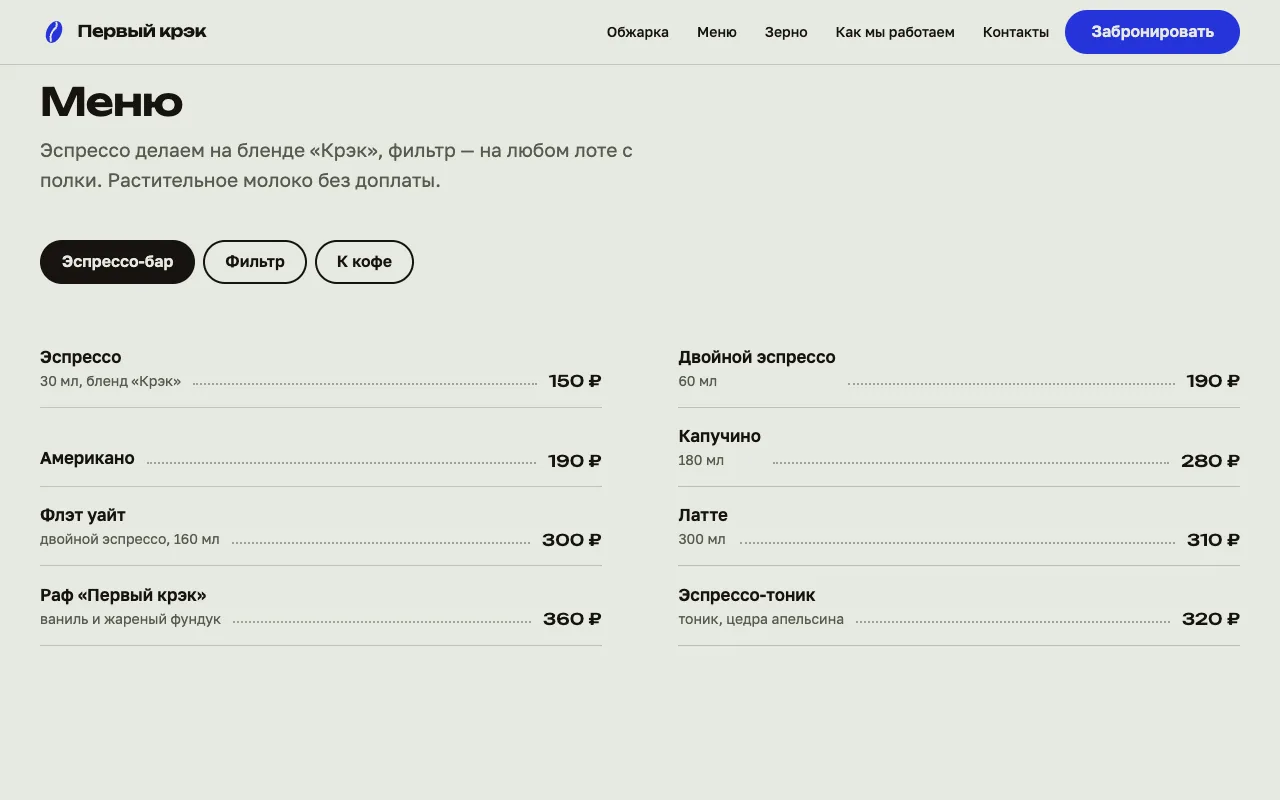
Task: Open the Контакты navigation link
Action: [1016, 32]
